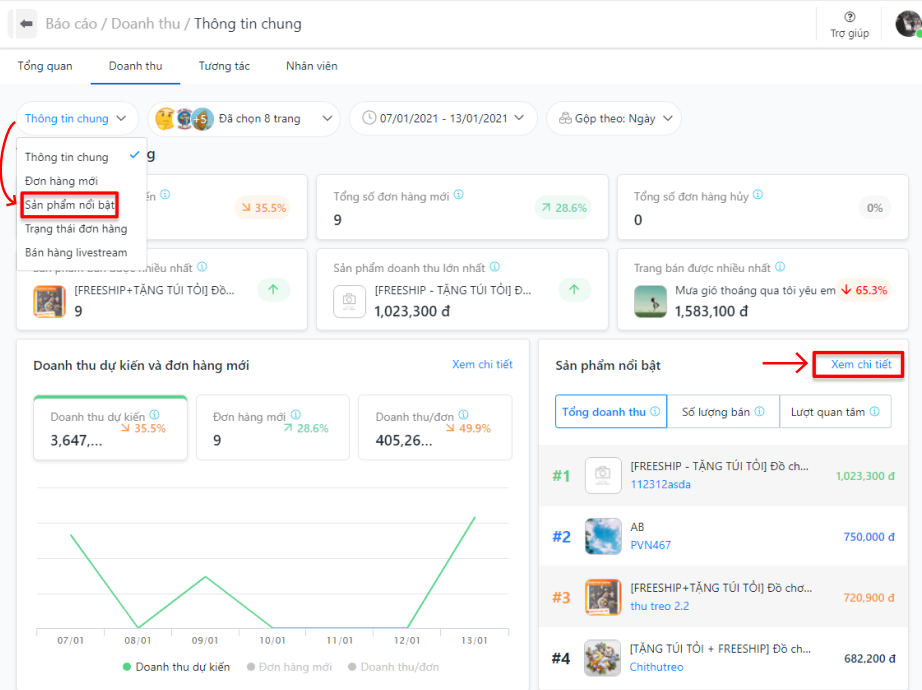Click the page avatars group in page selector
This screenshot has width=922, height=690.
click(185, 119)
